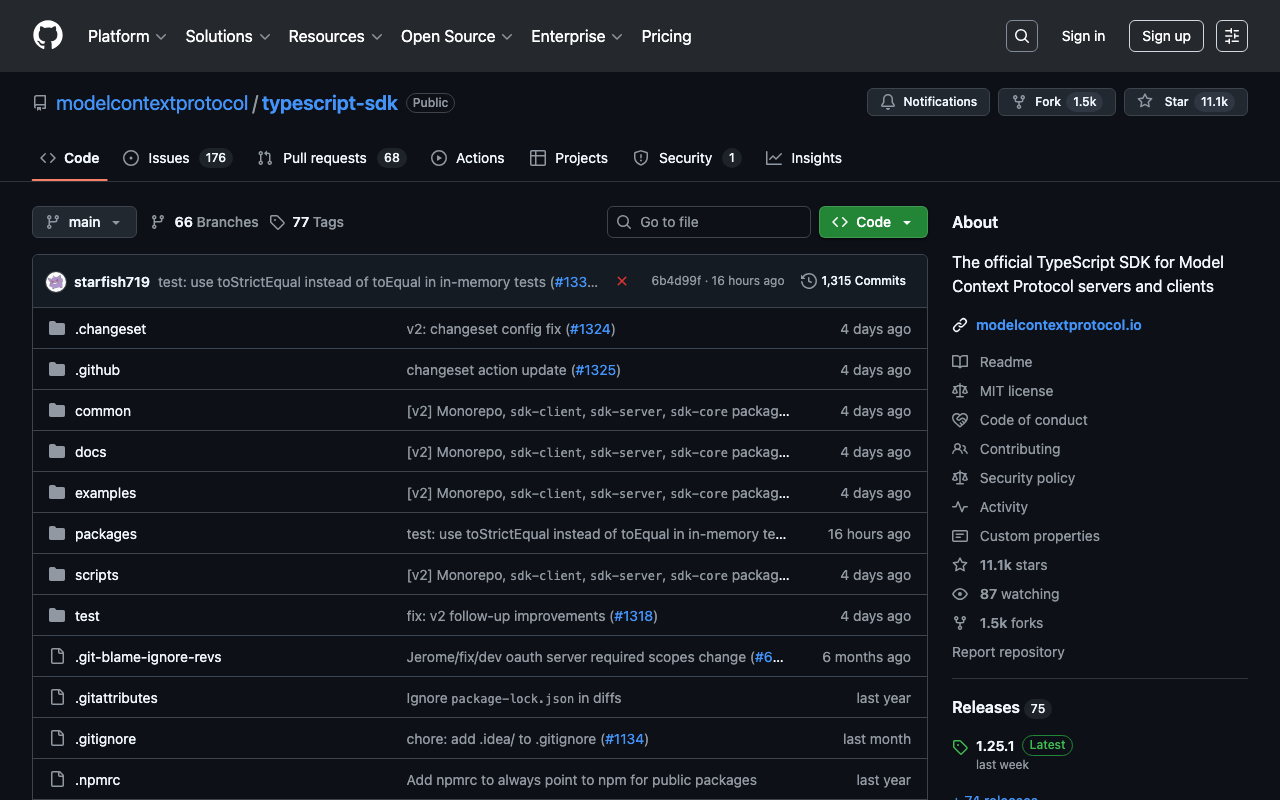1280x800 pixels.
Task: Click the packages folder icon
Action: click(57, 534)
